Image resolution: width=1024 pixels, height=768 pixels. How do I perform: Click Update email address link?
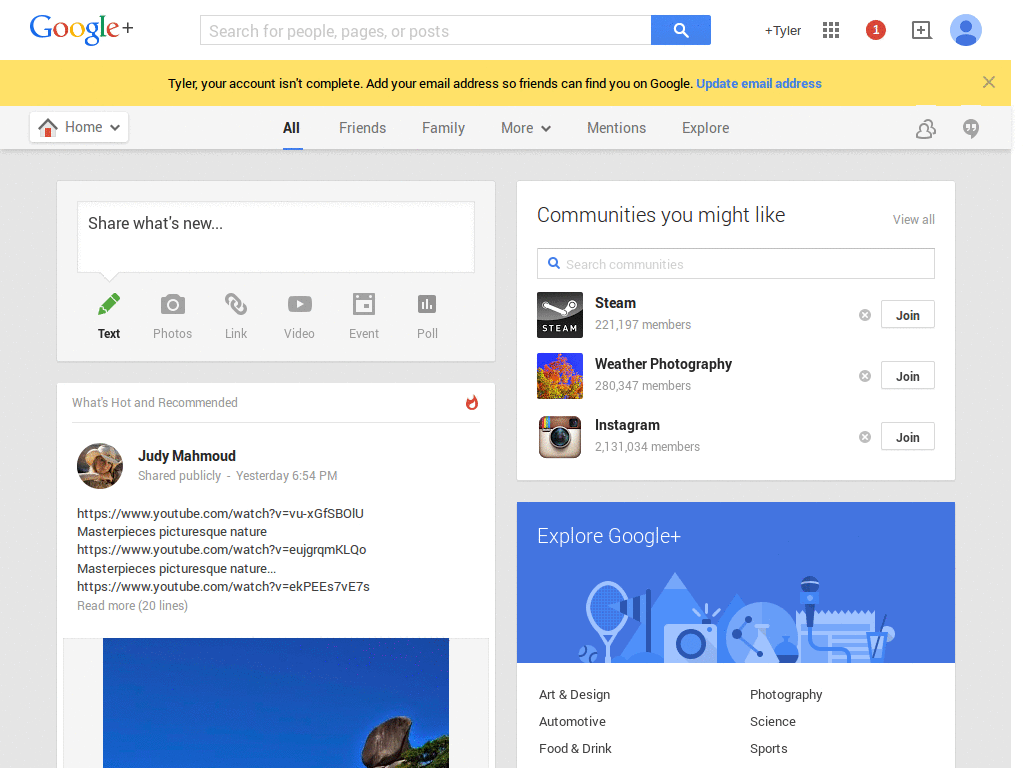tap(759, 84)
